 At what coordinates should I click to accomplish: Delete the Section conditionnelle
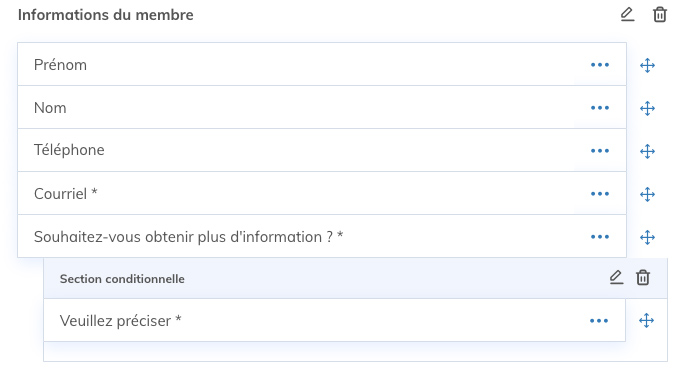coord(643,277)
